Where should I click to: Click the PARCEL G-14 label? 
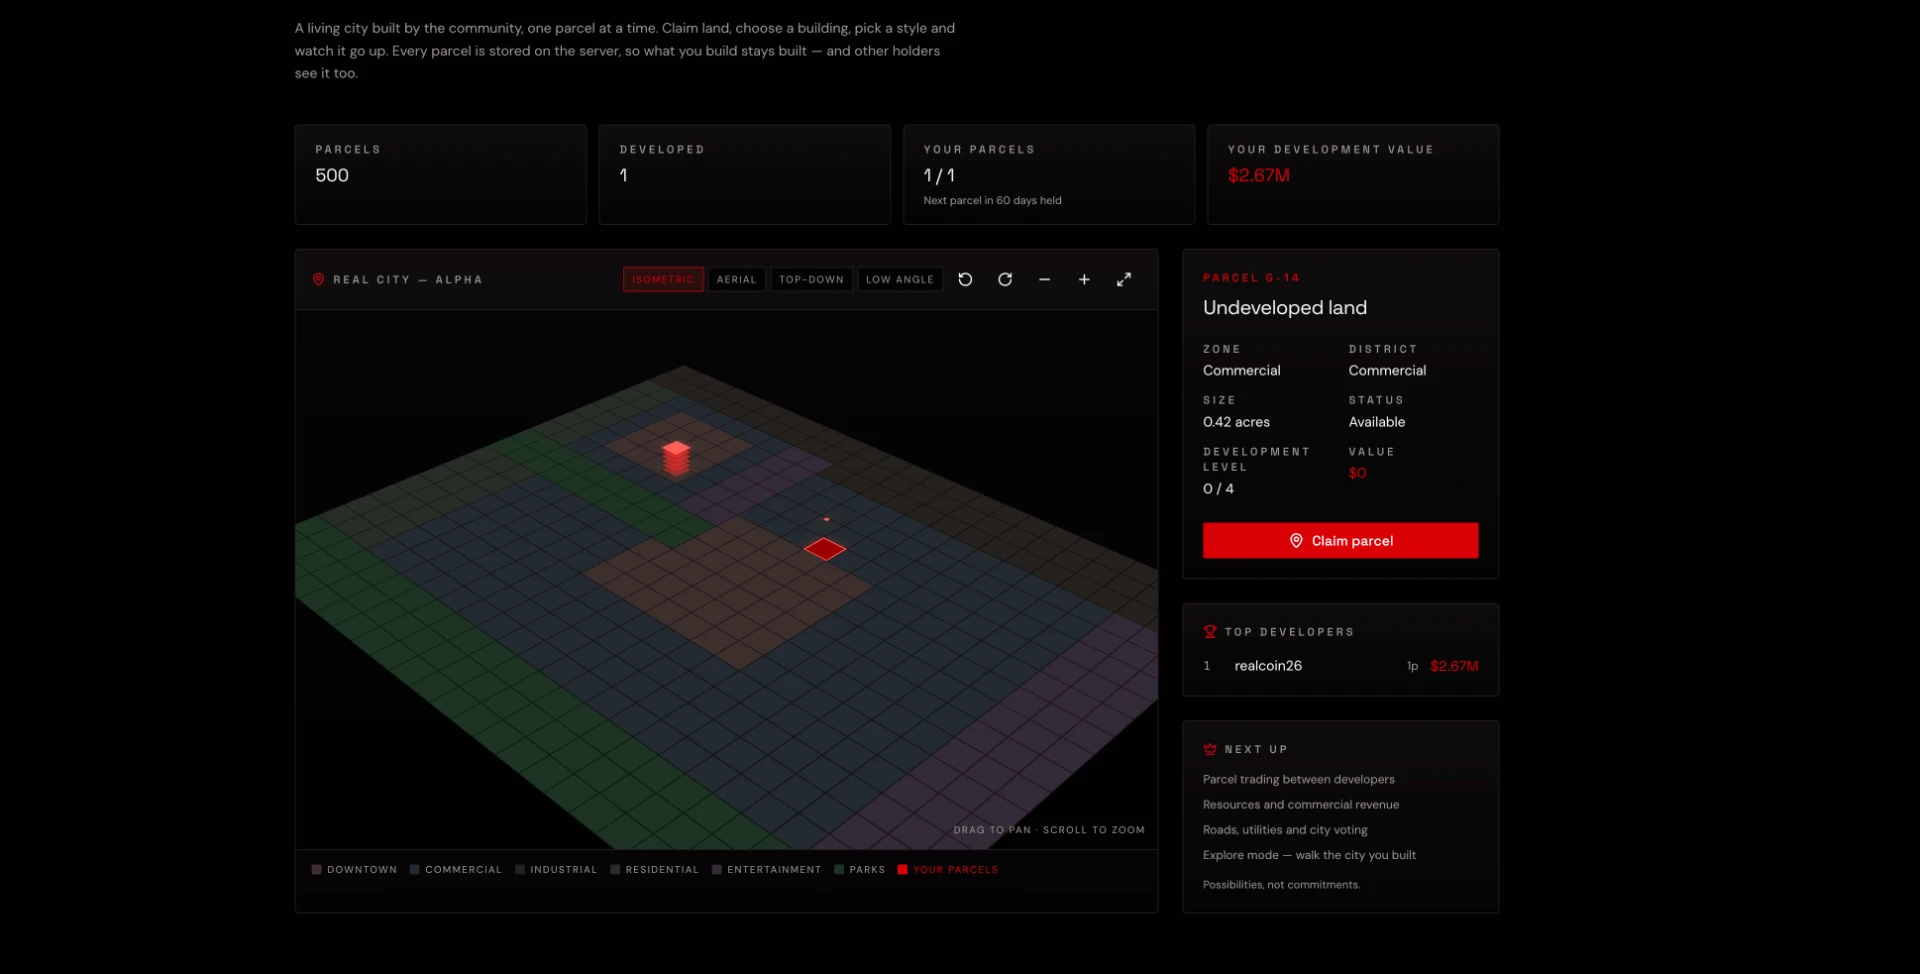[1250, 278]
